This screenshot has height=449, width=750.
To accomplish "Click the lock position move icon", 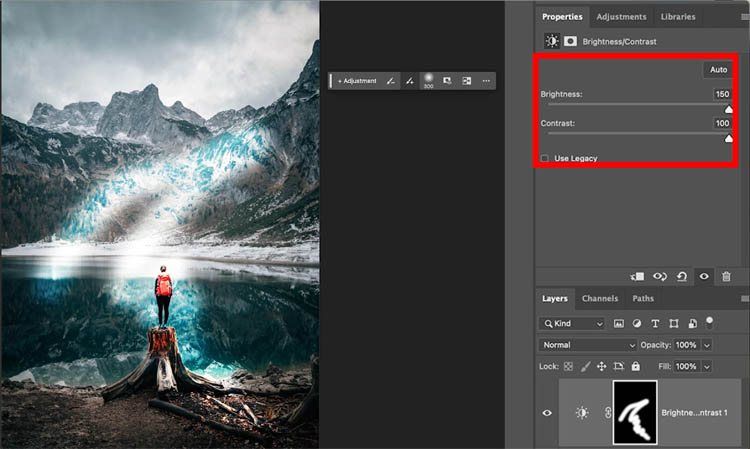I will (602, 367).
